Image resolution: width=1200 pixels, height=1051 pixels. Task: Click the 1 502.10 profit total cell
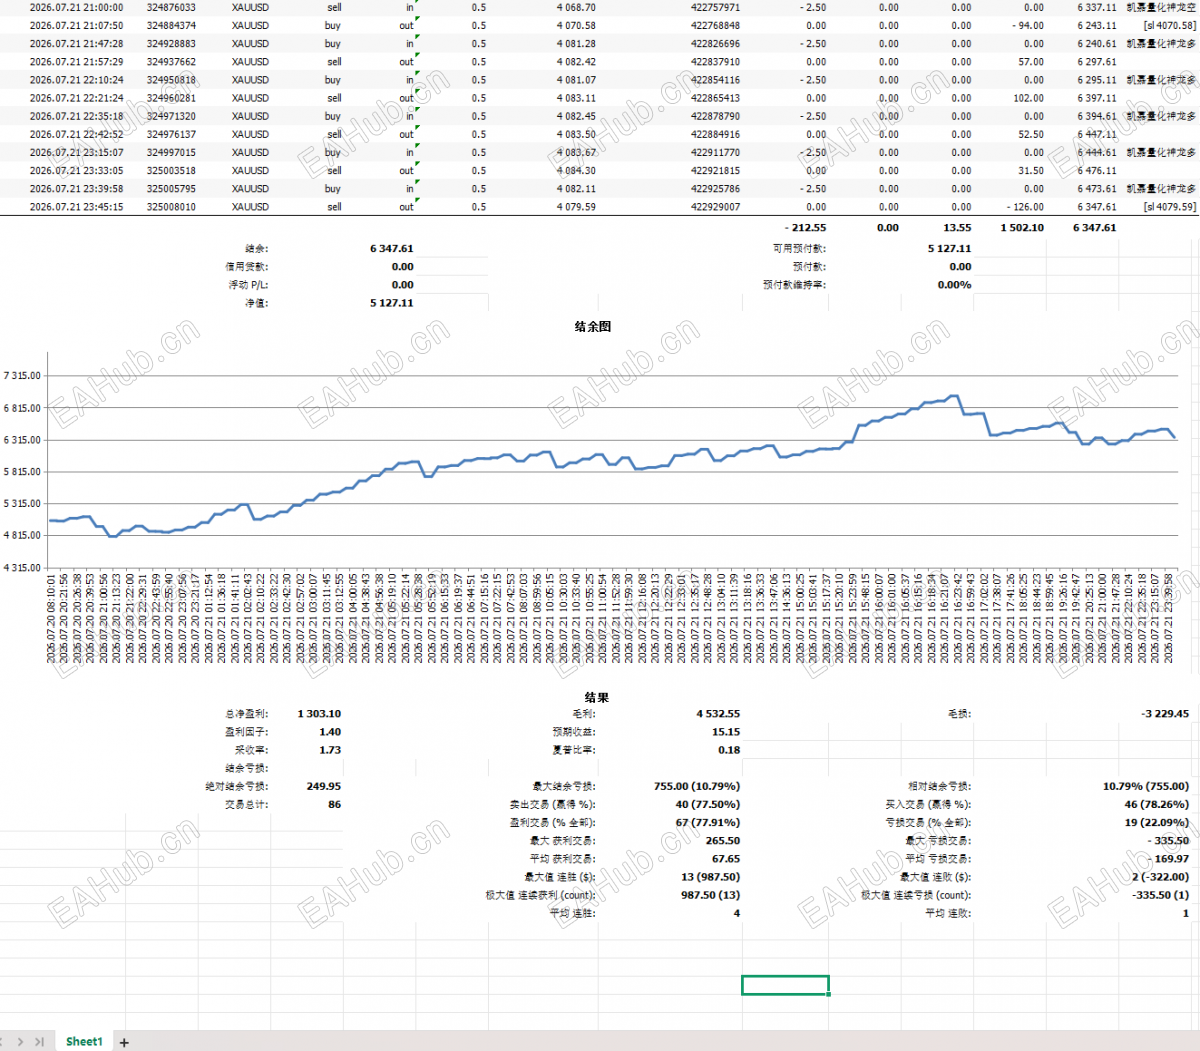1022,228
